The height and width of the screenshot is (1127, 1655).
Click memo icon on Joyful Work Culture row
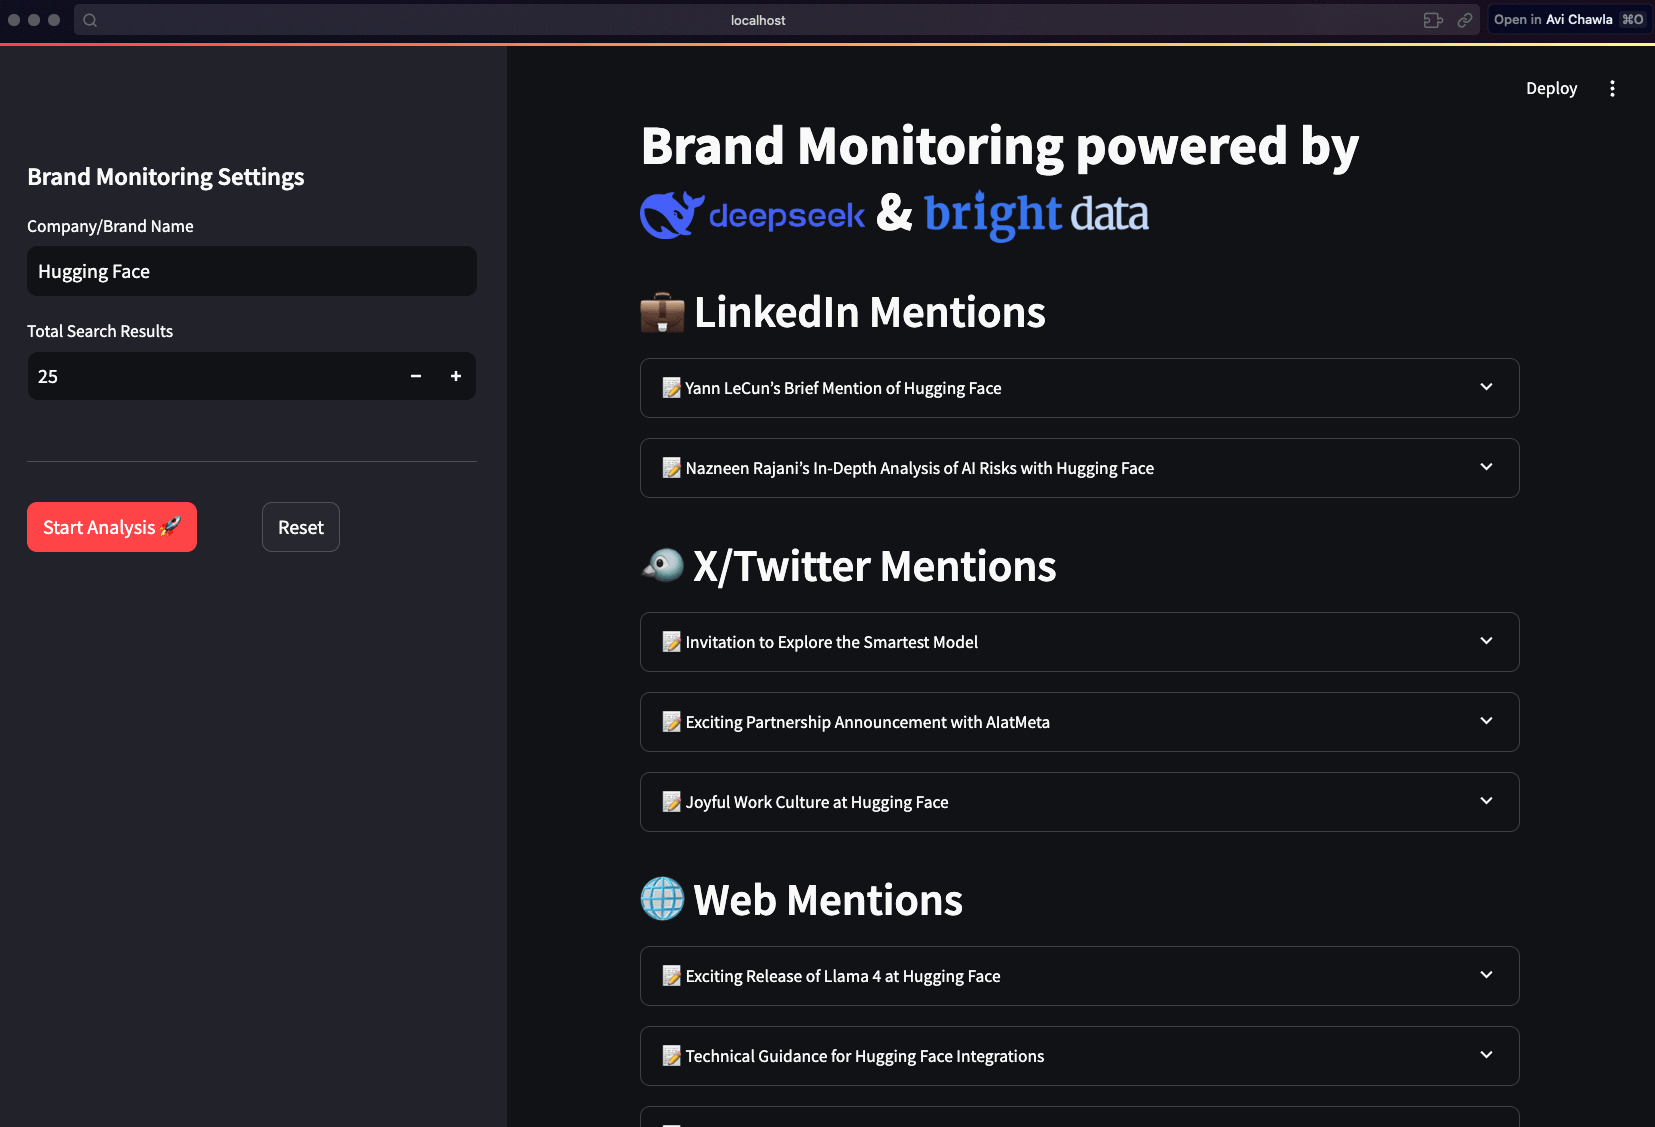[672, 802]
